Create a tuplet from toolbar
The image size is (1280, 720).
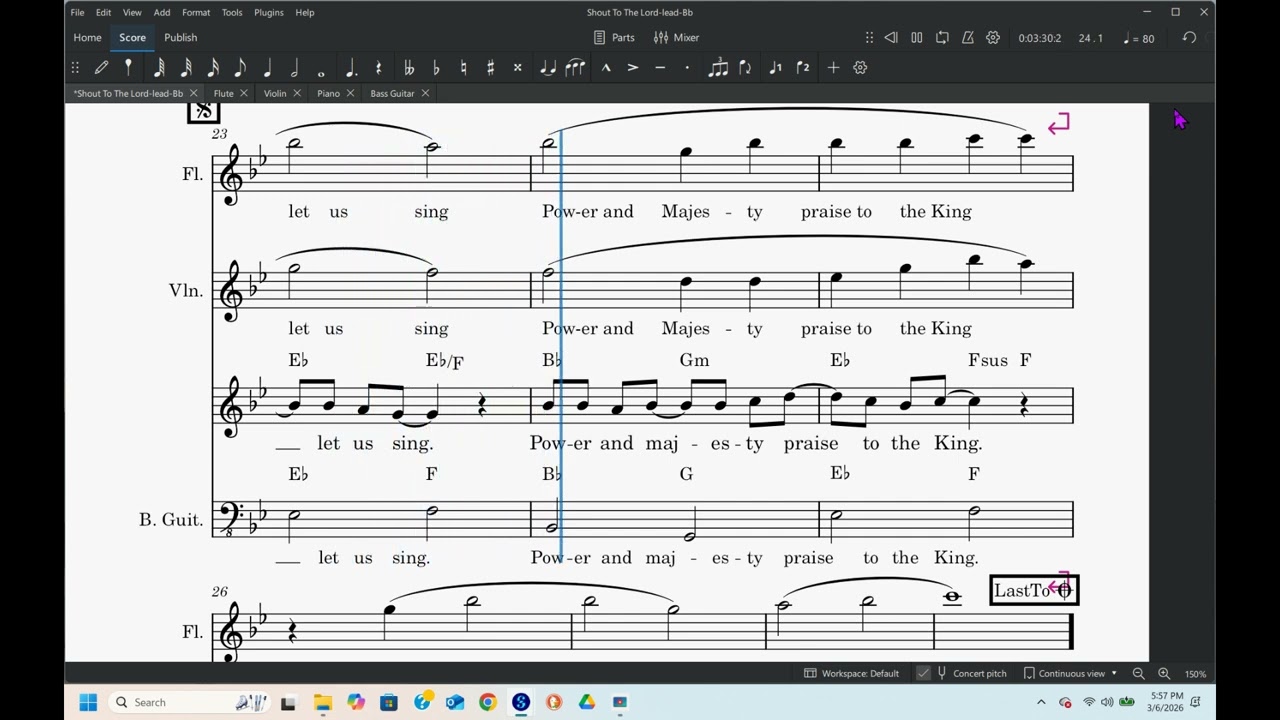coord(718,67)
